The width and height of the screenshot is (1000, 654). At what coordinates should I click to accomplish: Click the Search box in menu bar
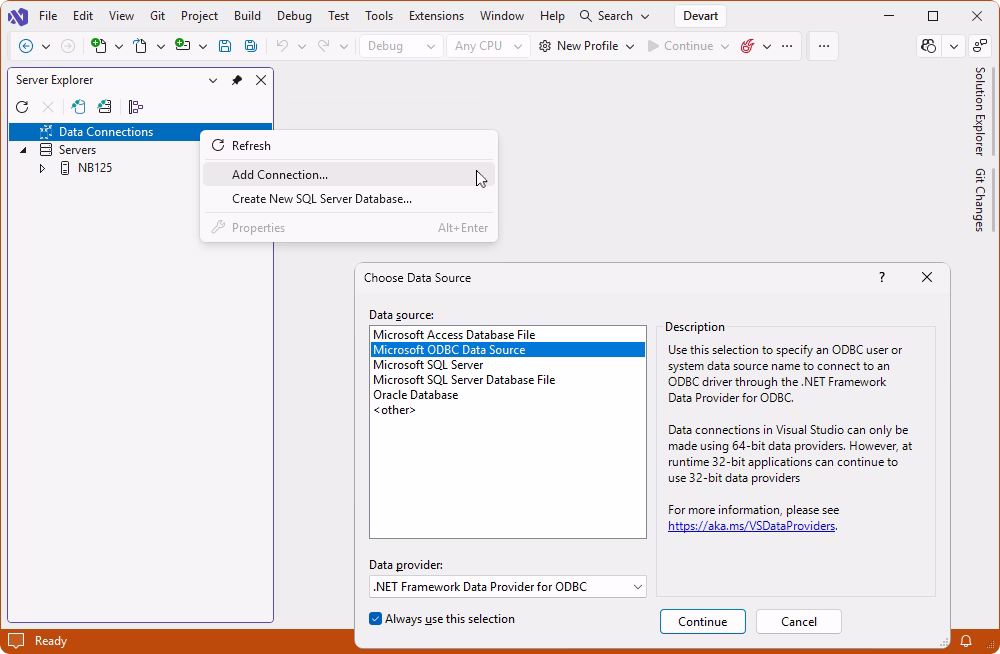pos(614,16)
